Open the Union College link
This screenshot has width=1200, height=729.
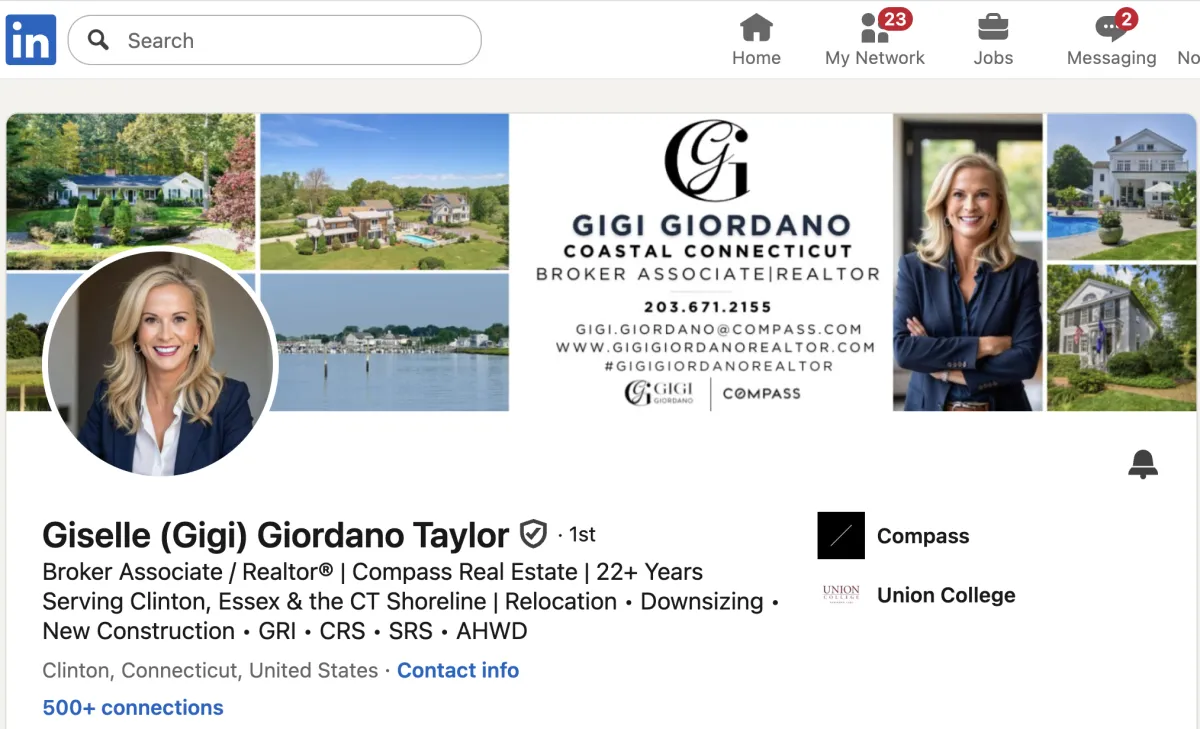pos(946,595)
